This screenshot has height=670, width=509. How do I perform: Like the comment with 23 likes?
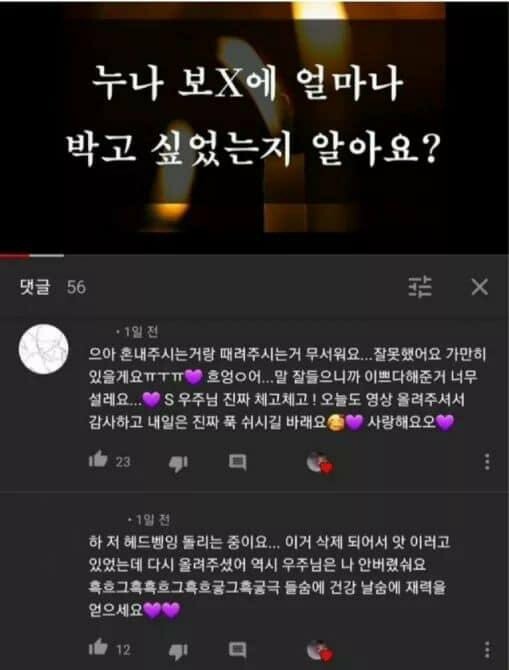coord(98,460)
